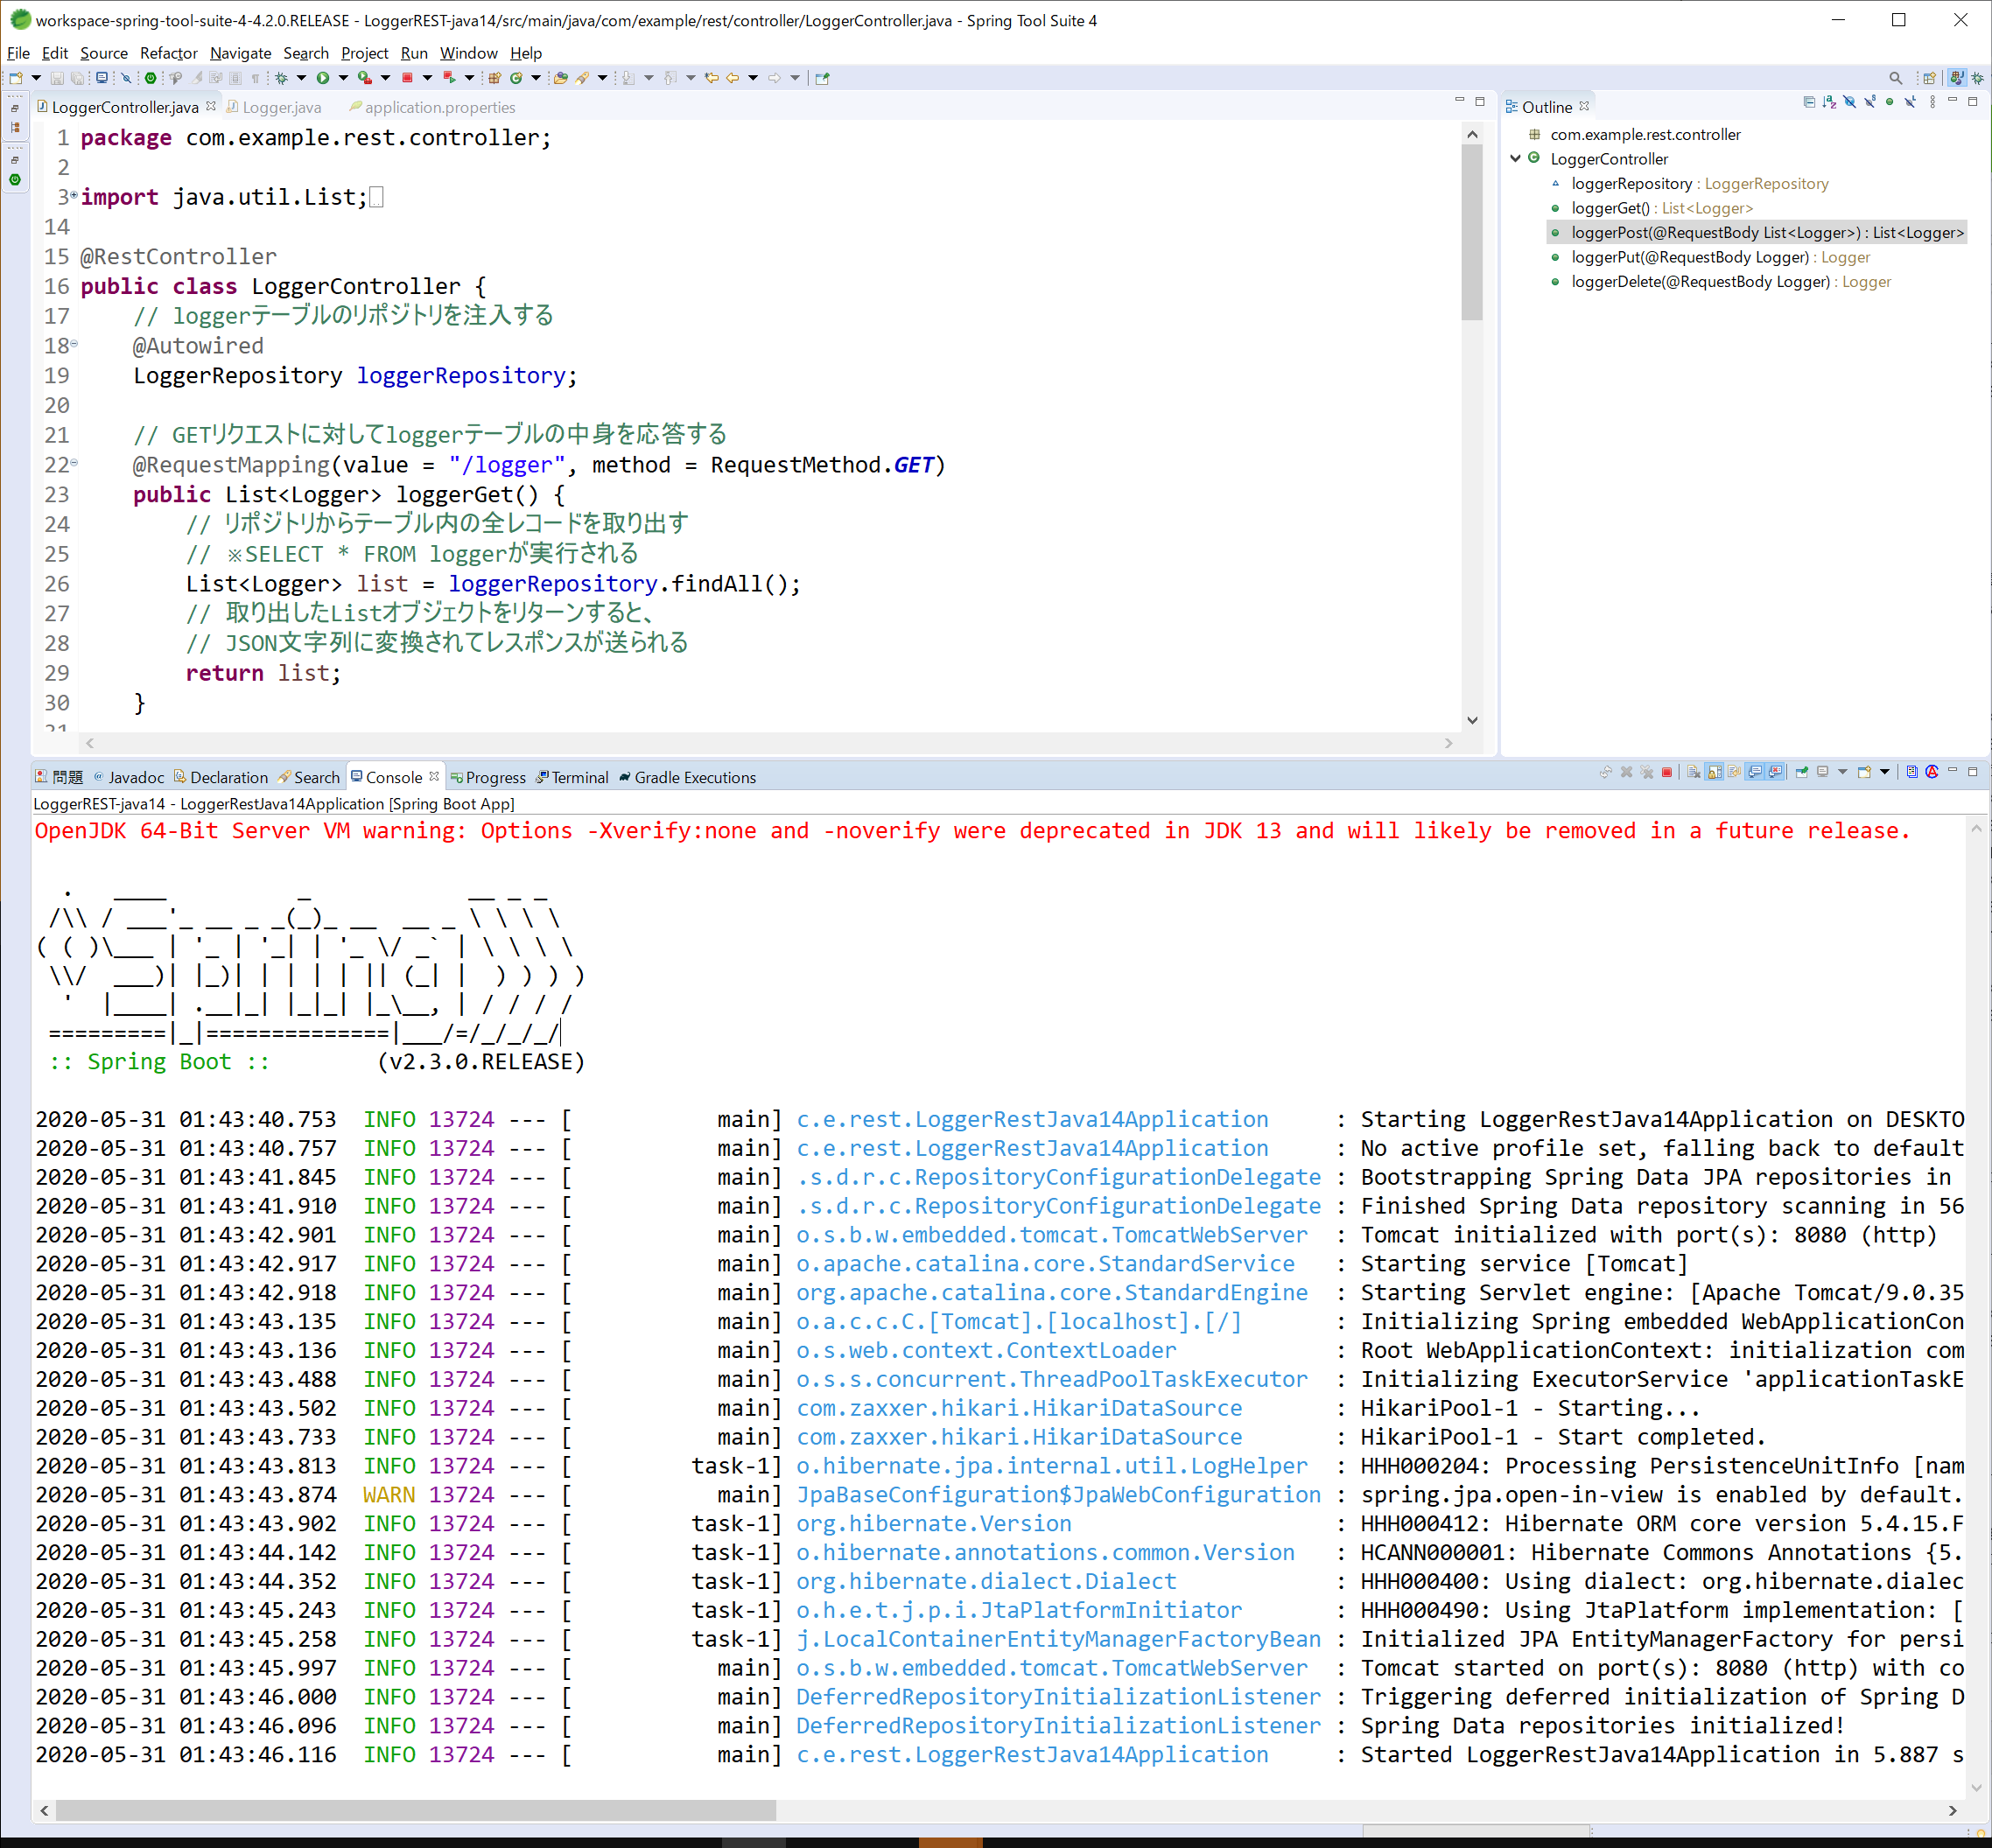Open dropdown arrow beside Run icon

(x=344, y=78)
